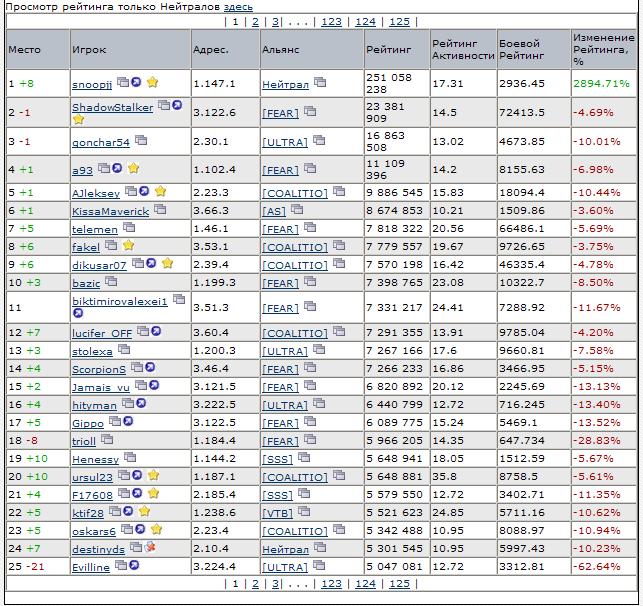Click the envelope icon next to destinyds
This screenshot has height=606, width=643.
pos(150,548)
